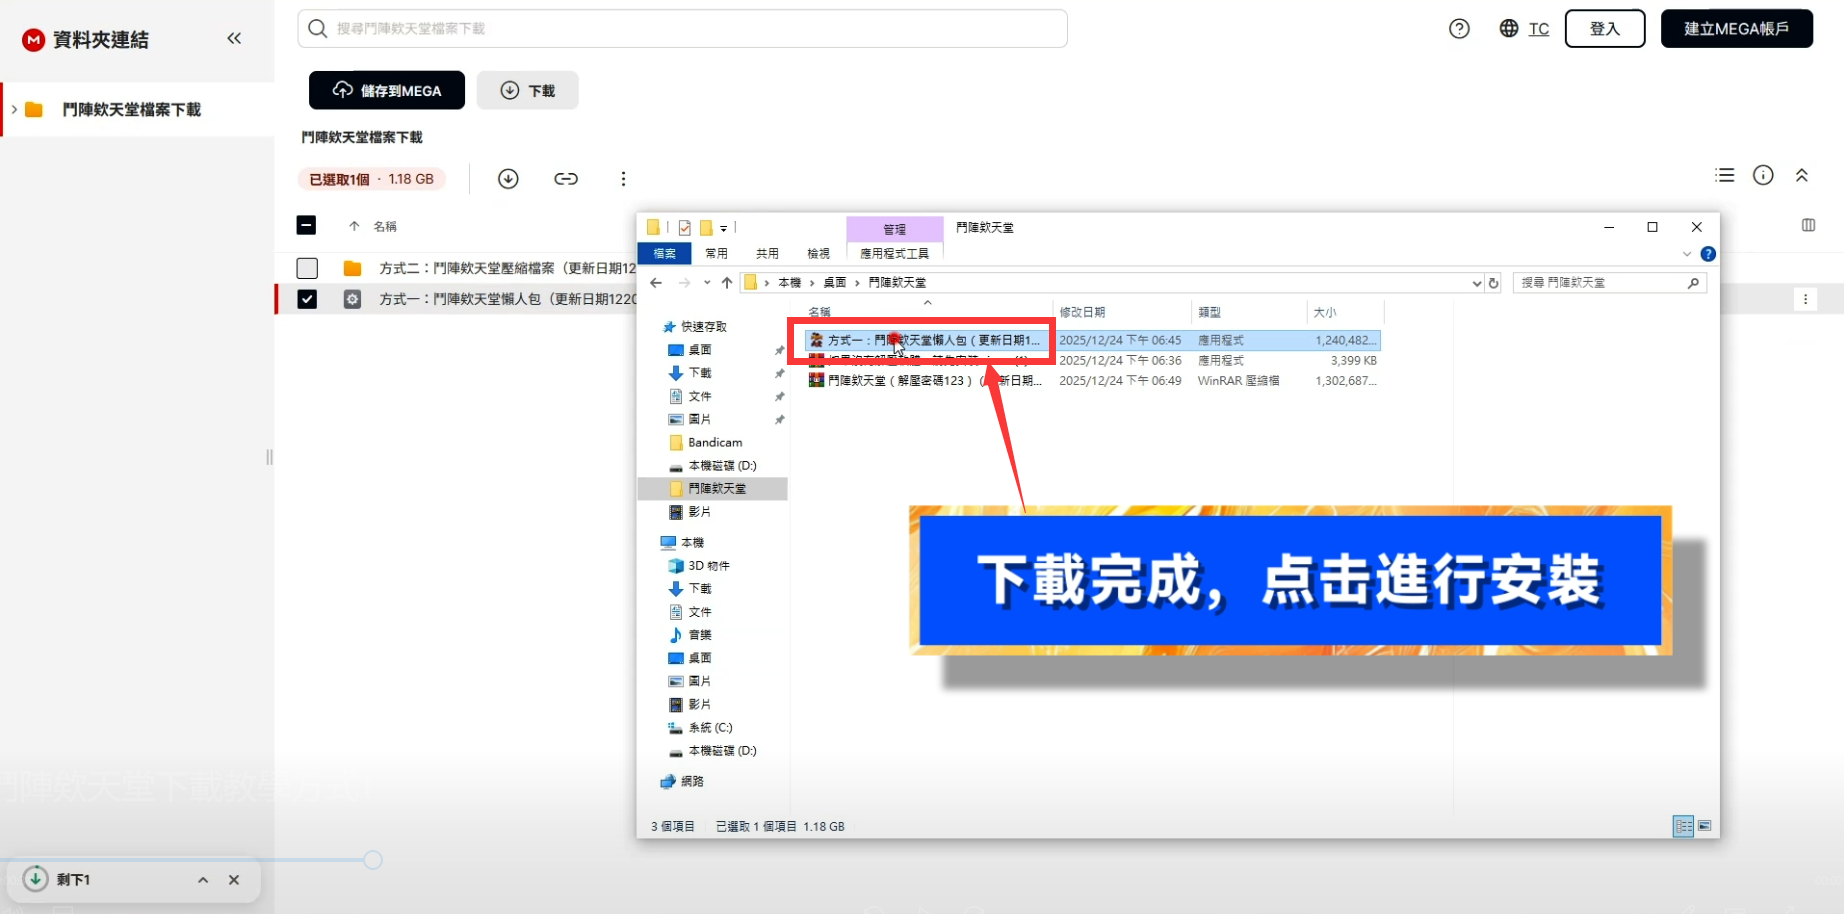This screenshot has height=914, width=1844.
Task: Click the page progress slider handle
Action: pos(372,859)
